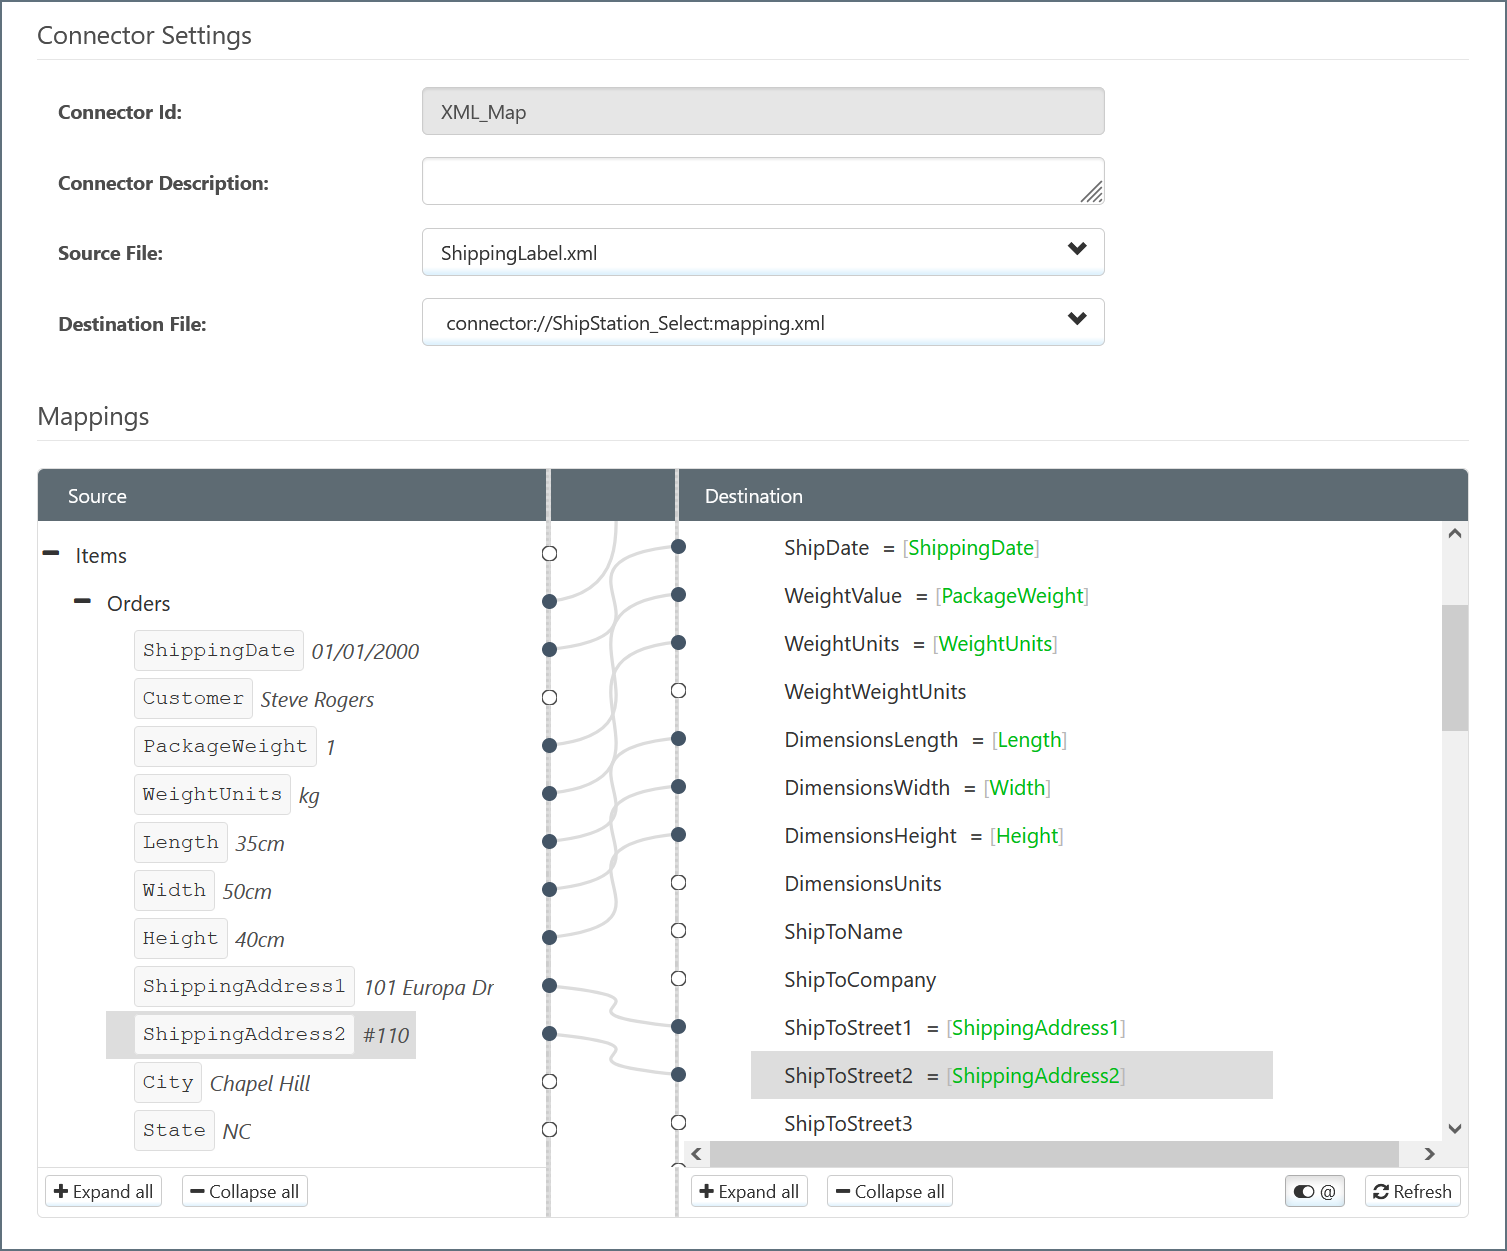Select the ShipToStreet3 destination element

848,1123
